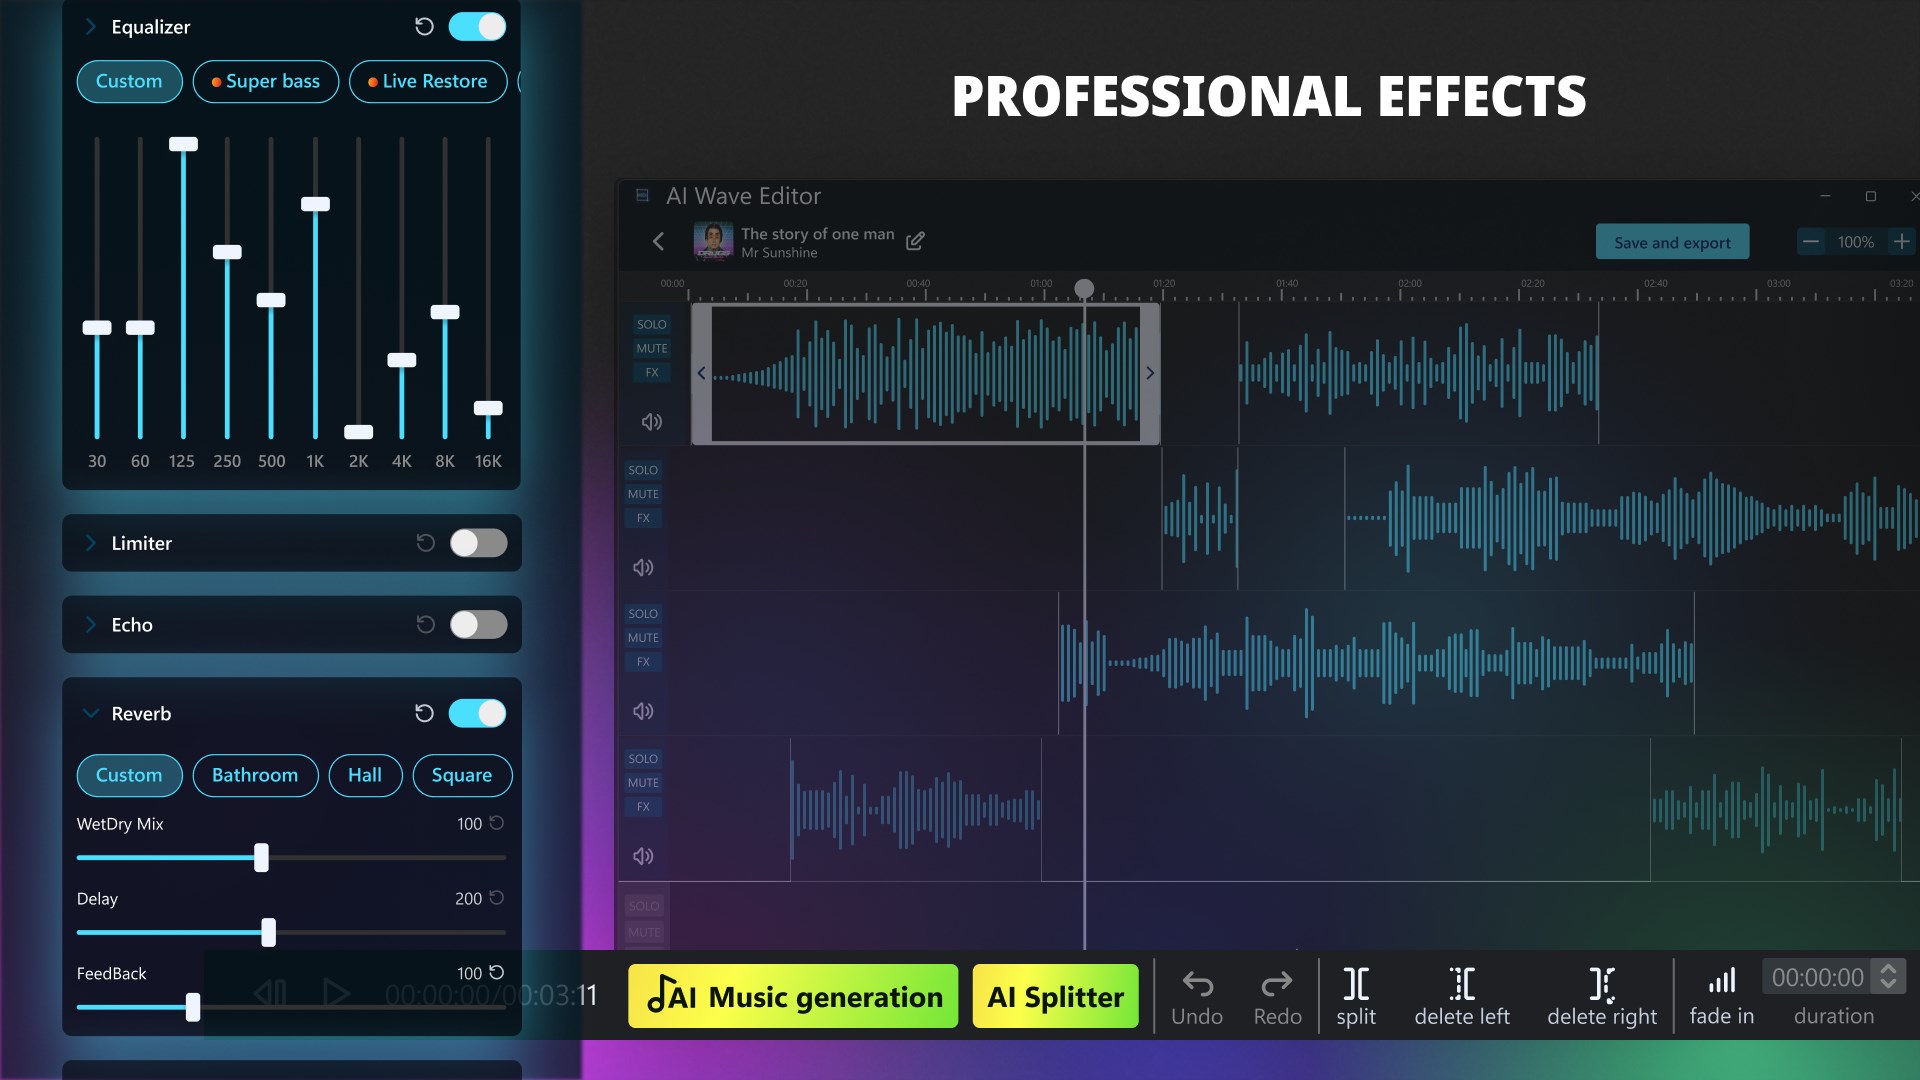Click the delete left icon

pyautogui.click(x=1461, y=984)
